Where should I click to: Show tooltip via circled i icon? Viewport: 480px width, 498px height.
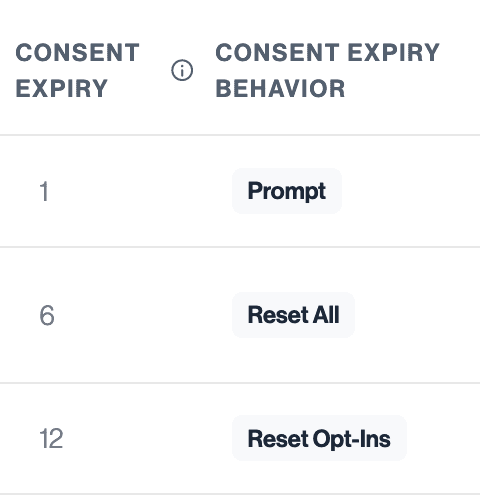pyautogui.click(x=182, y=70)
